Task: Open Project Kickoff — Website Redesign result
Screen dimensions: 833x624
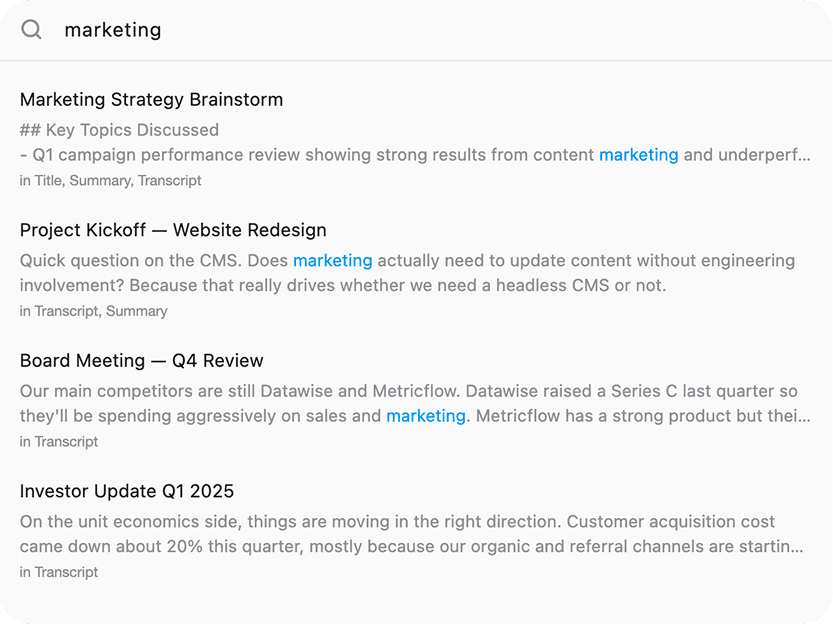Action: tap(173, 230)
